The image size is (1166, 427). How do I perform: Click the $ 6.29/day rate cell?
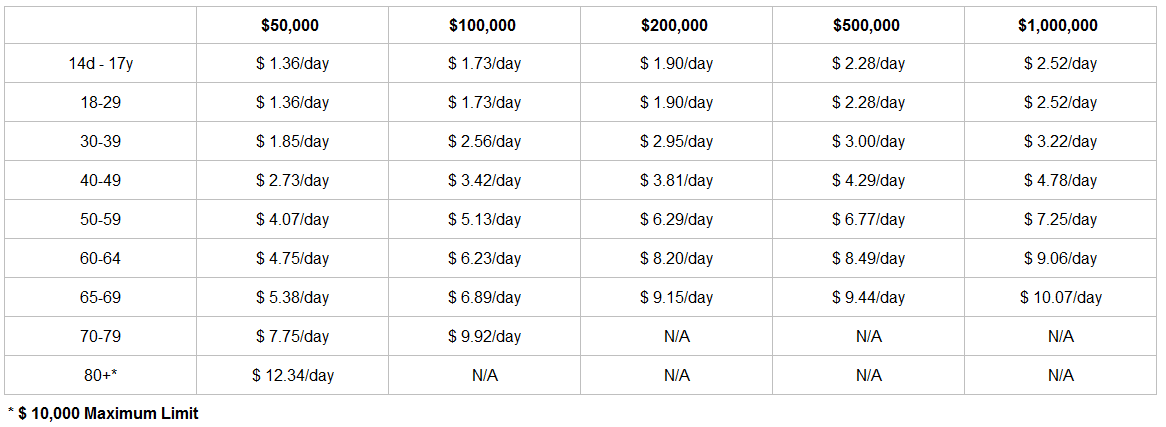click(676, 219)
